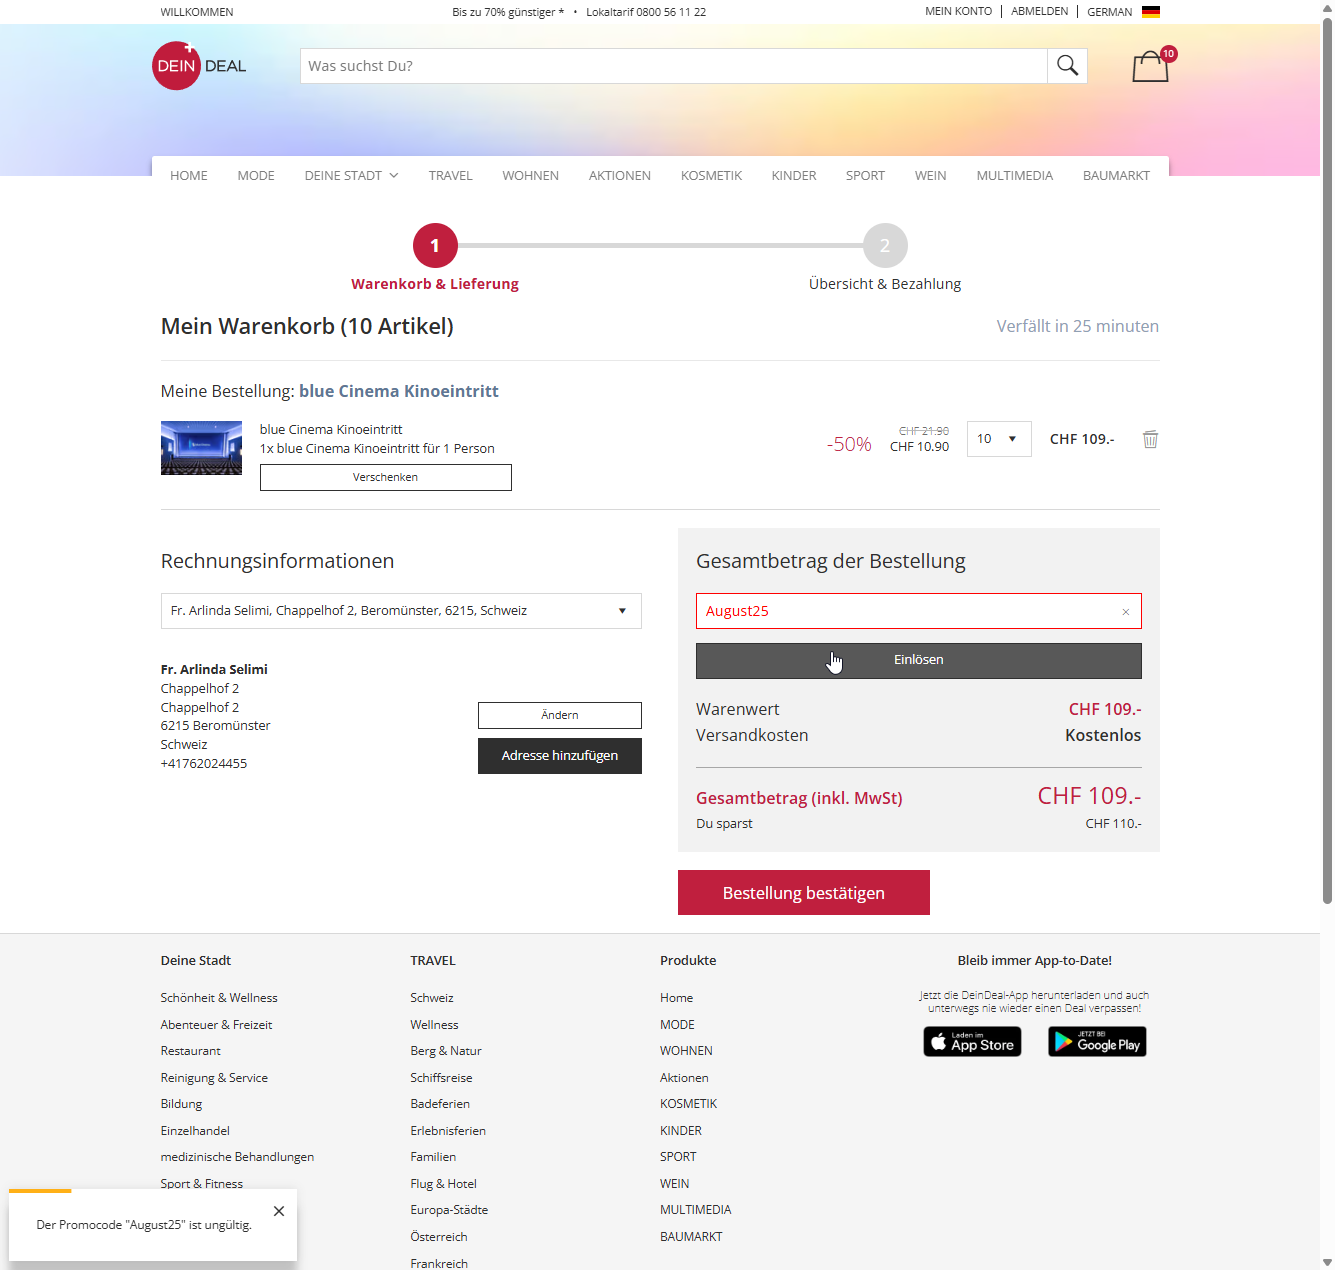This screenshot has height=1270, width=1335.
Task: Open footer Produkte link Home
Action: coord(676,998)
